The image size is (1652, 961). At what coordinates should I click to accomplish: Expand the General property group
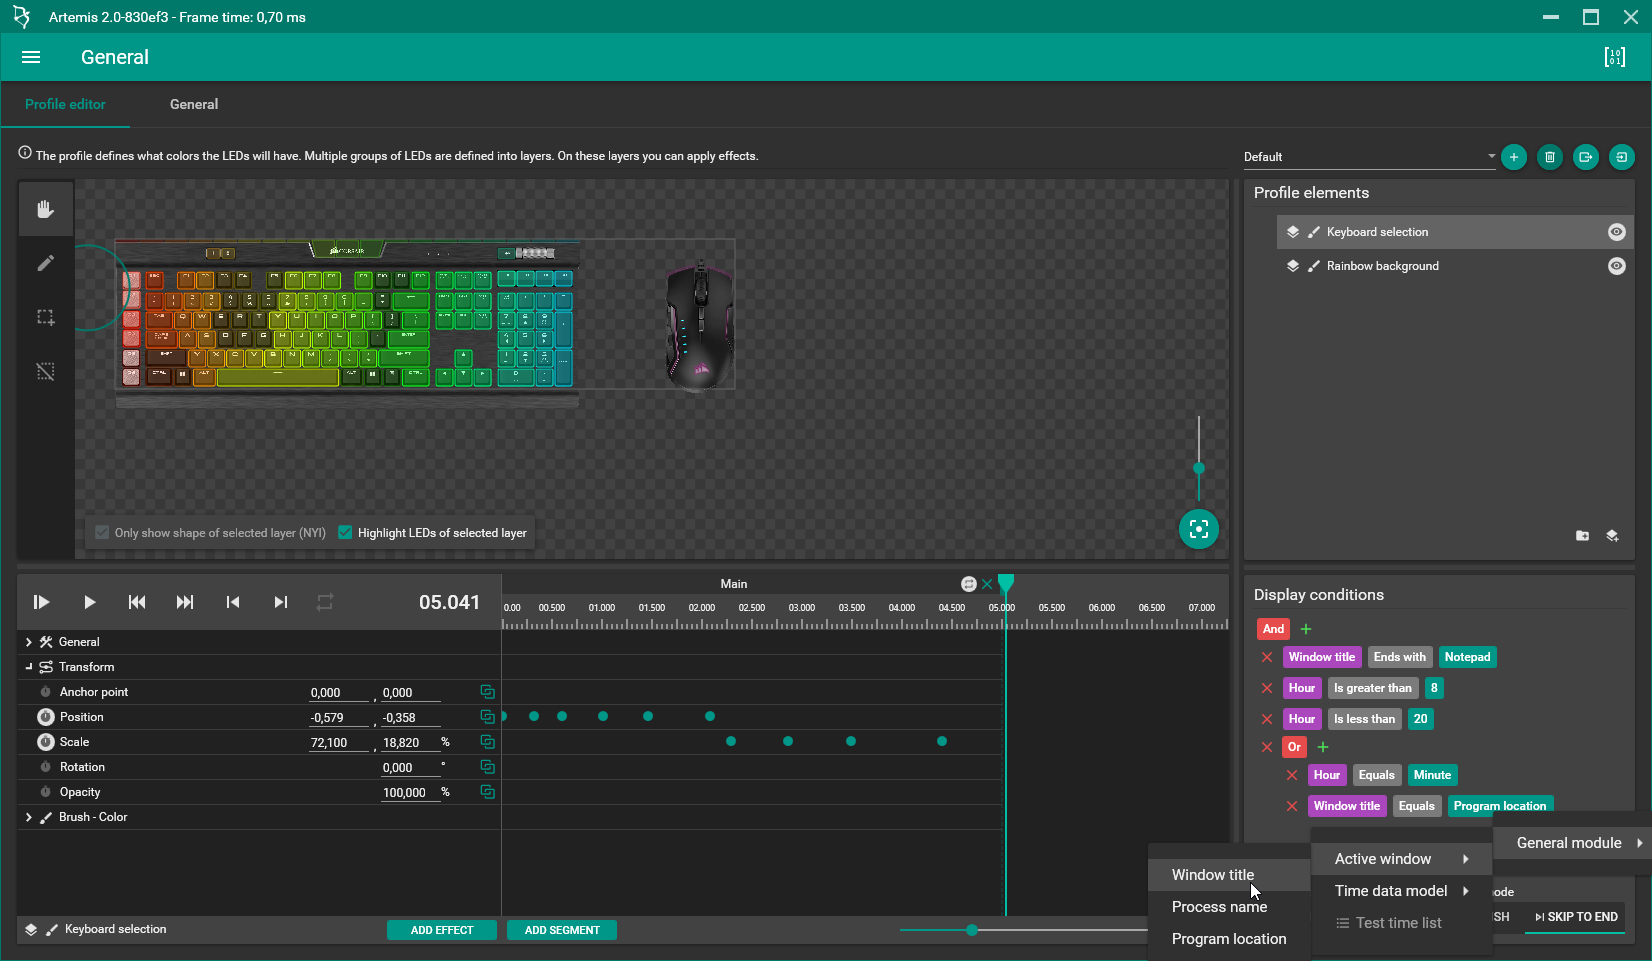pyautogui.click(x=28, y=642)
